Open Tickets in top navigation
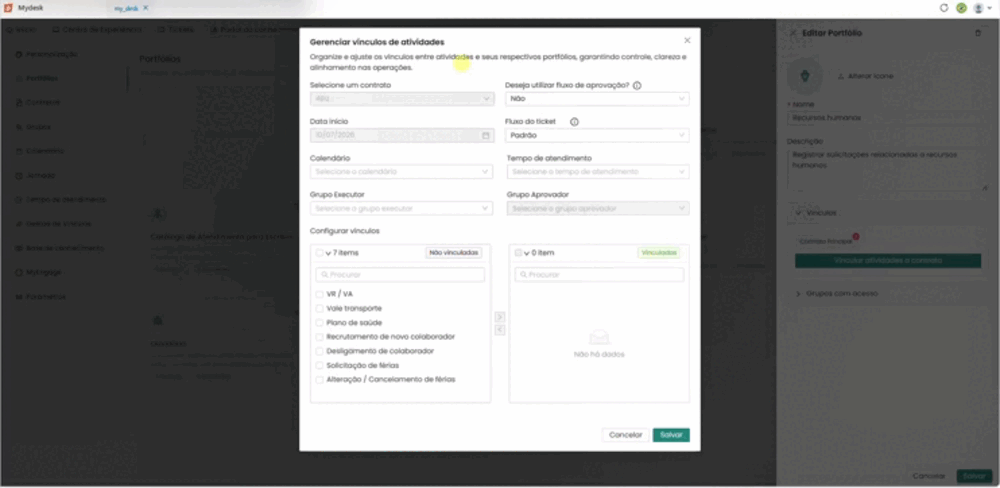The height and width of the screenshot is (488, 1000). point(176,29)
